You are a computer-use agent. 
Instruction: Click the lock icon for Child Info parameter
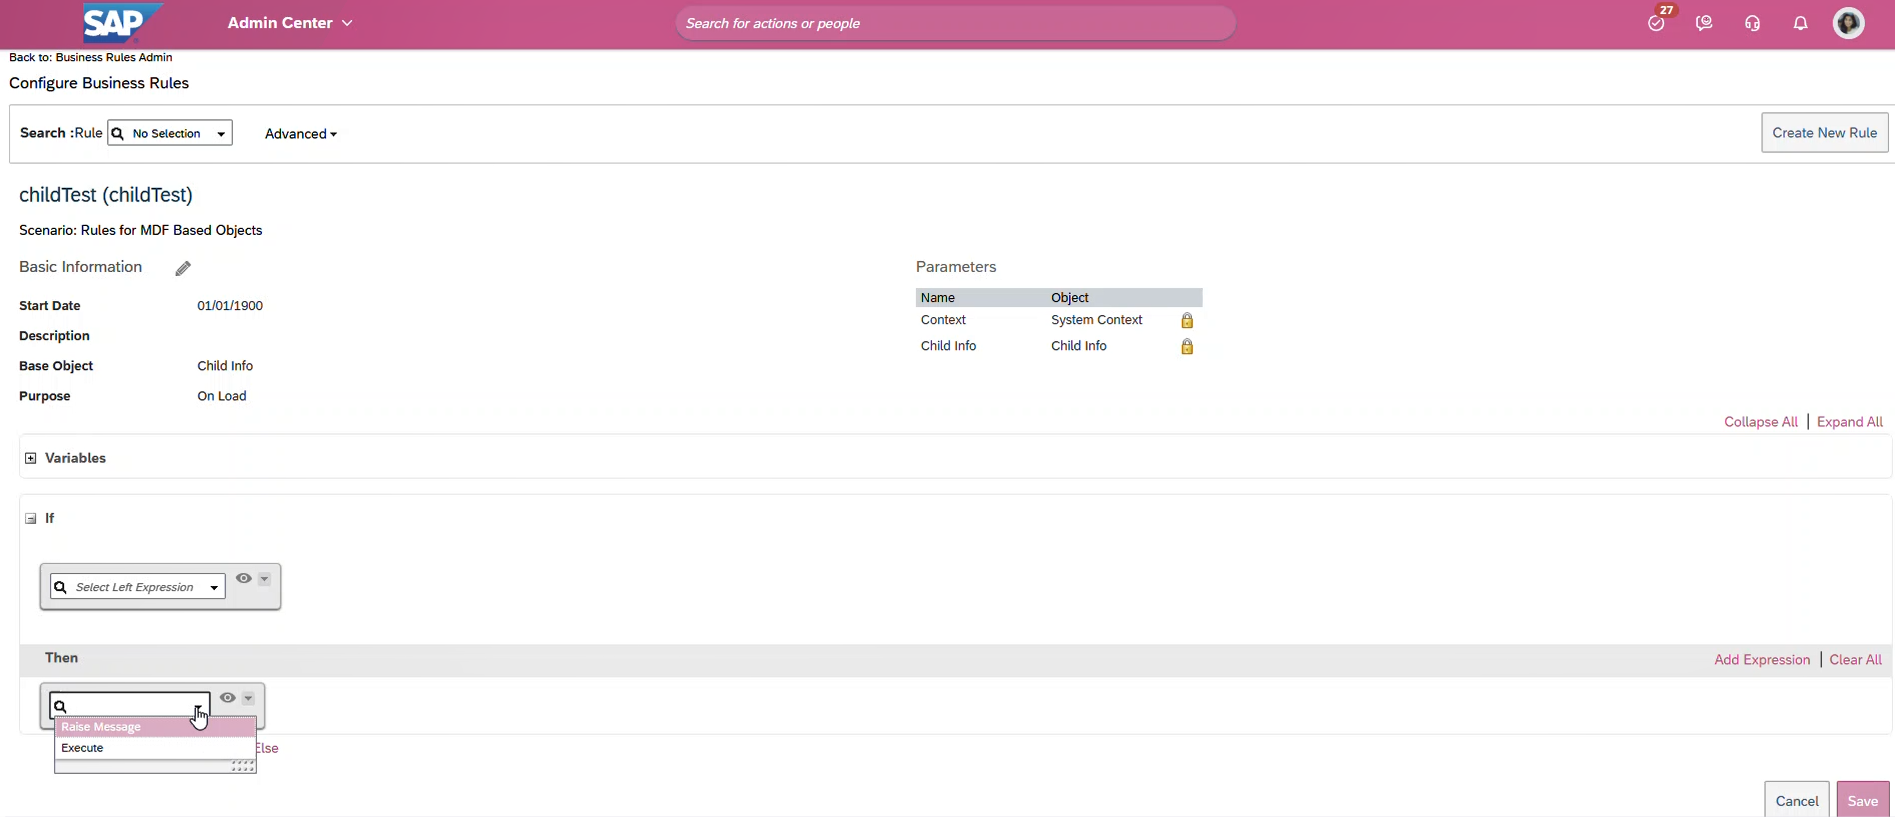(1187, 346)
